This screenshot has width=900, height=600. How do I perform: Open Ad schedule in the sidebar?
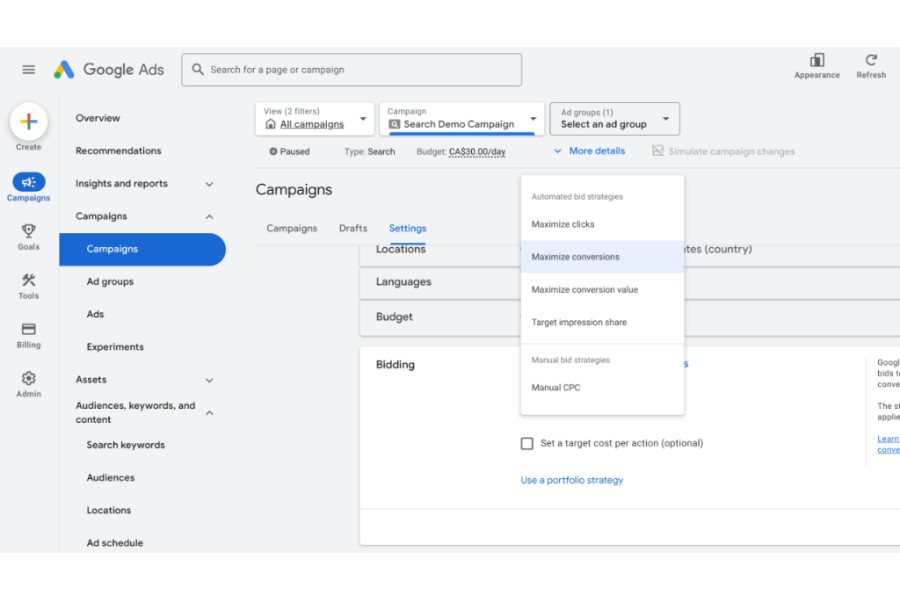(115, 543)
